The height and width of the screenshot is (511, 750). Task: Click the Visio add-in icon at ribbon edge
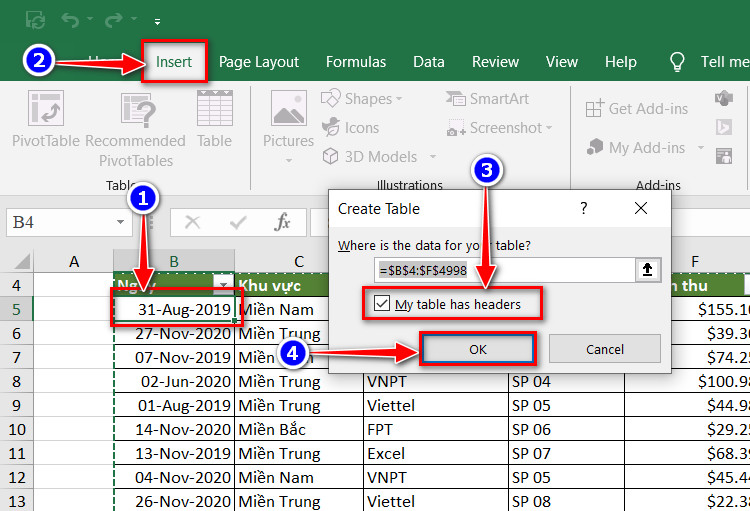point(724,99)
